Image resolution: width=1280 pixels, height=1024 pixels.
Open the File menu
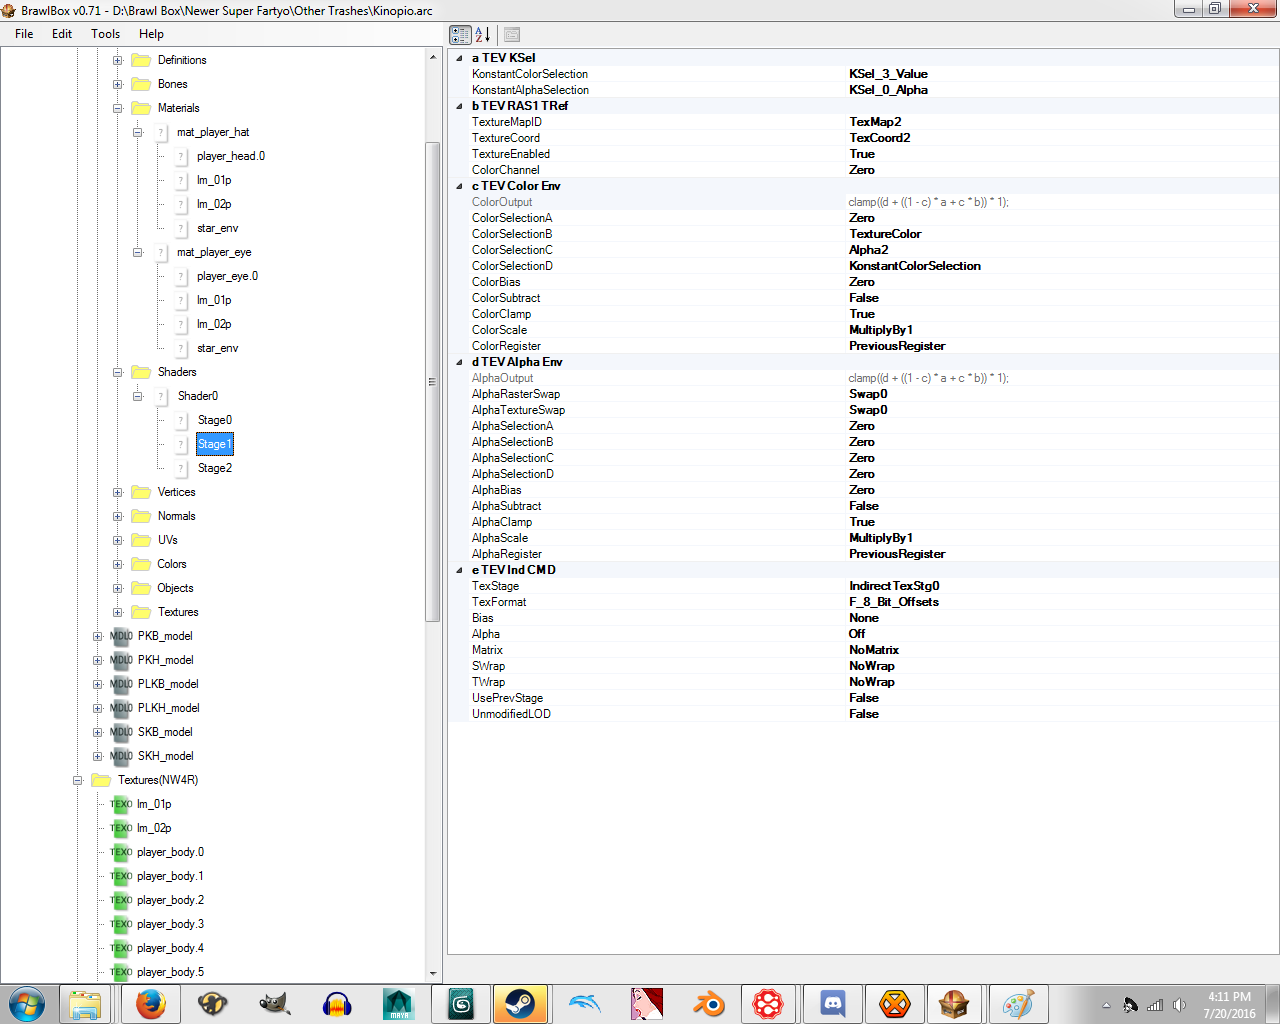tap(24, 34)
